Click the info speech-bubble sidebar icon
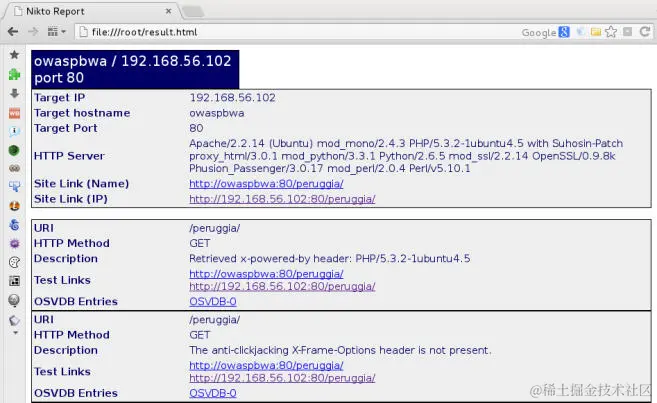This screenshot has width=657, height=403. [14, 132]
